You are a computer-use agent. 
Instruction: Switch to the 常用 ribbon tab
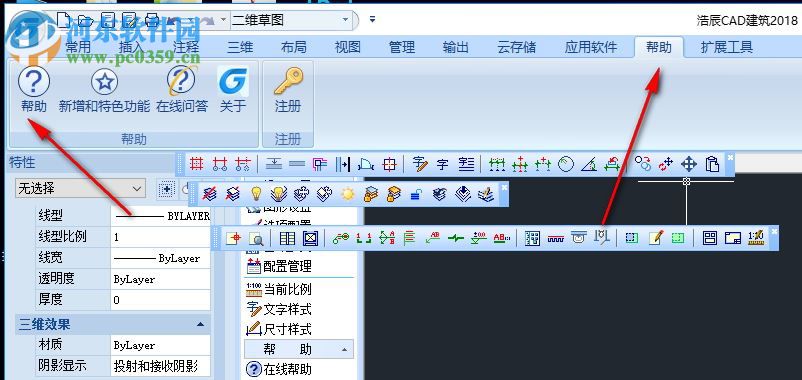78,47
